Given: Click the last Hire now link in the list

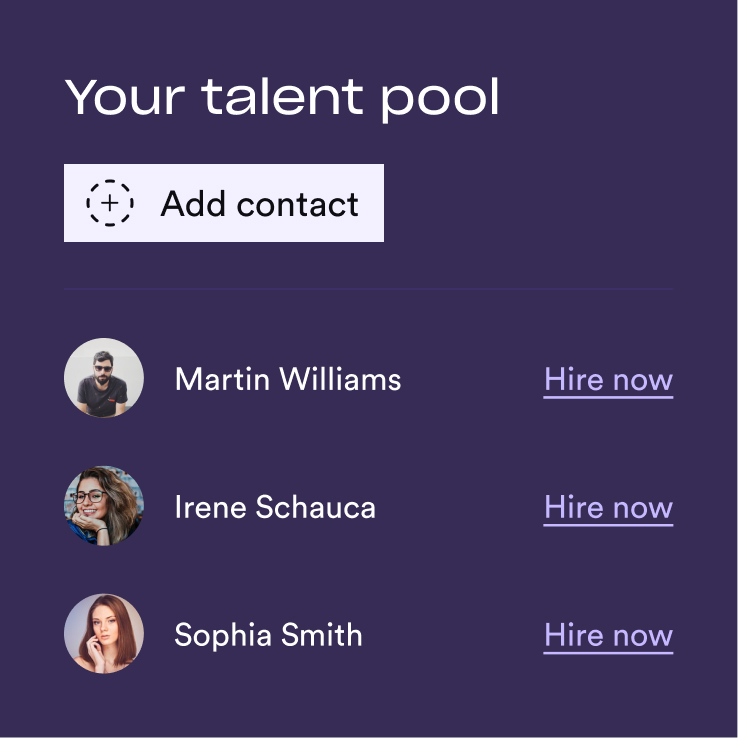Looking at the screenshot, I should (608, 636).
